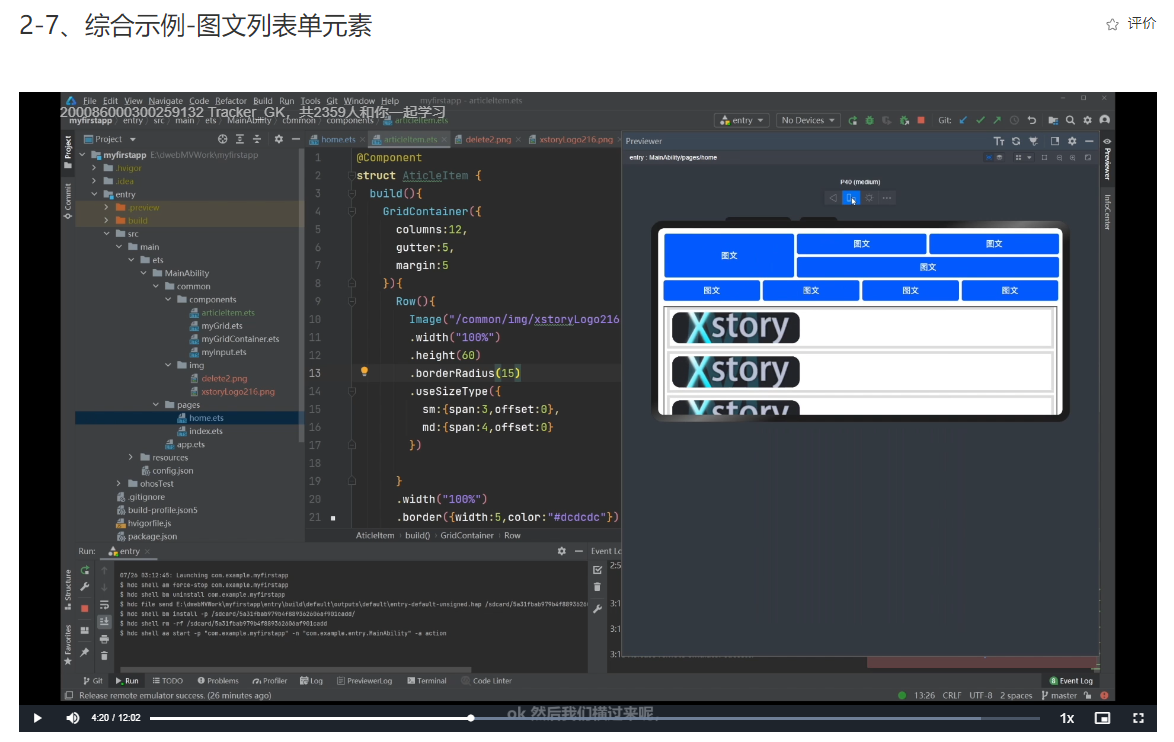Expand the .idea folder

point(94,181)
